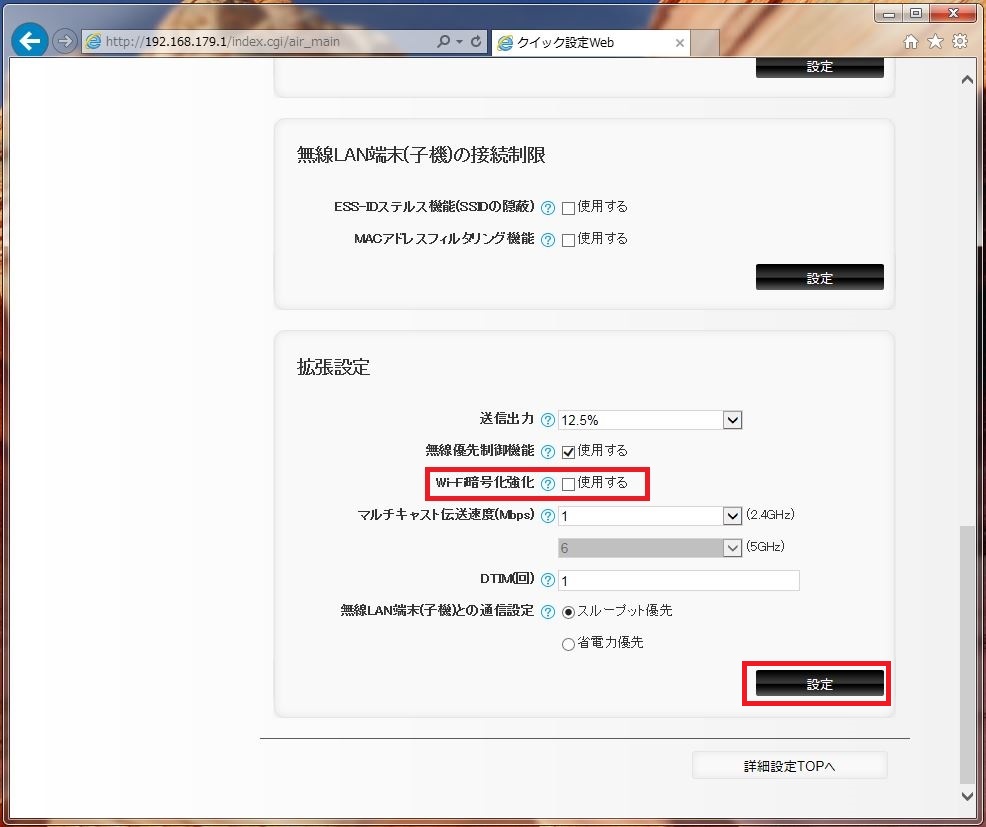Open the browser Home icon
The height and width of the screenshot is (827, 986).
click(911, 42)
